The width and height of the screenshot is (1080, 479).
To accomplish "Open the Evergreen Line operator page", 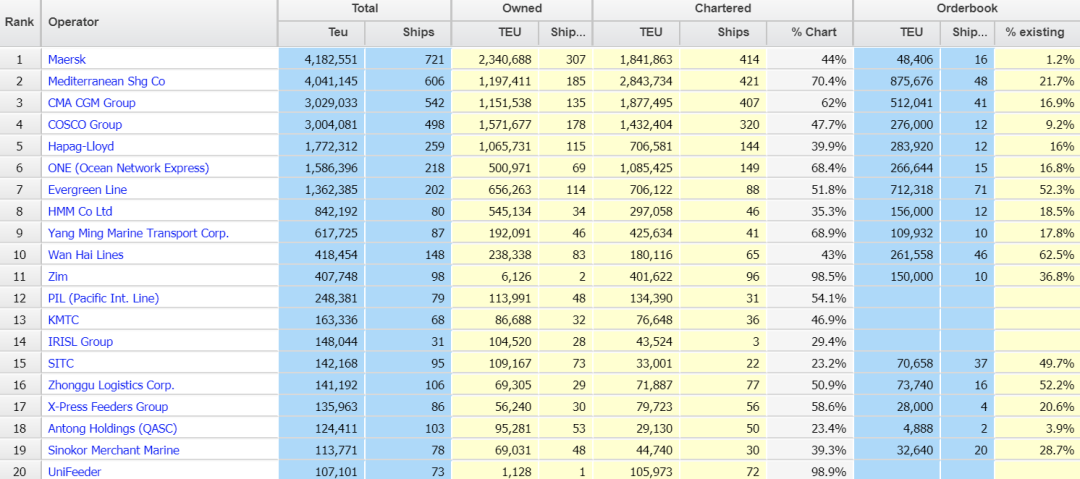I will (x=87, y=190).
